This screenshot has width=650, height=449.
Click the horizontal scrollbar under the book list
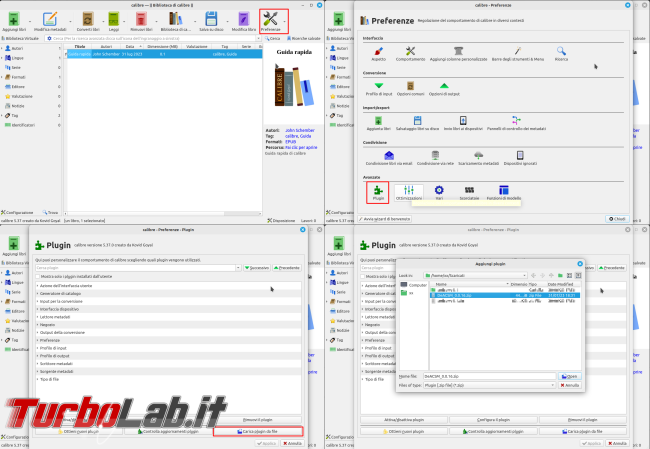(x=163, y=214)
